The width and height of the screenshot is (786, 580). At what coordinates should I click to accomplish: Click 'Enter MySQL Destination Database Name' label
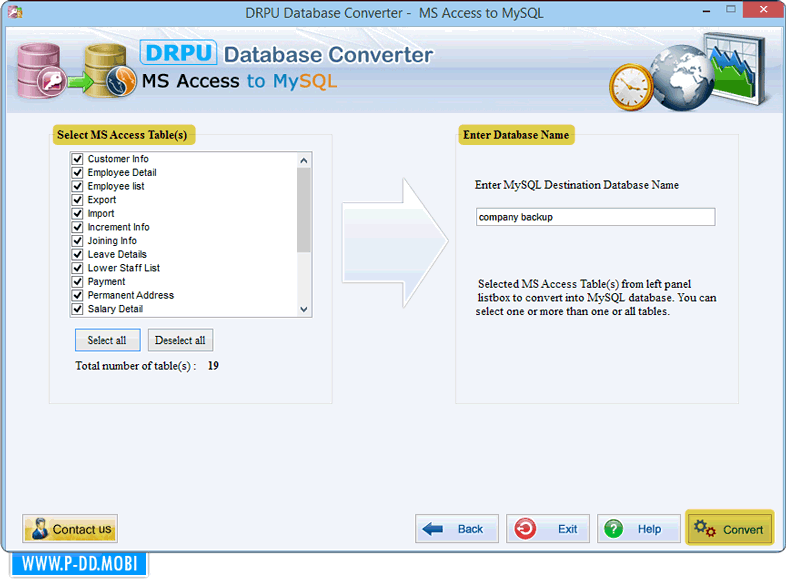click(576, 185)
